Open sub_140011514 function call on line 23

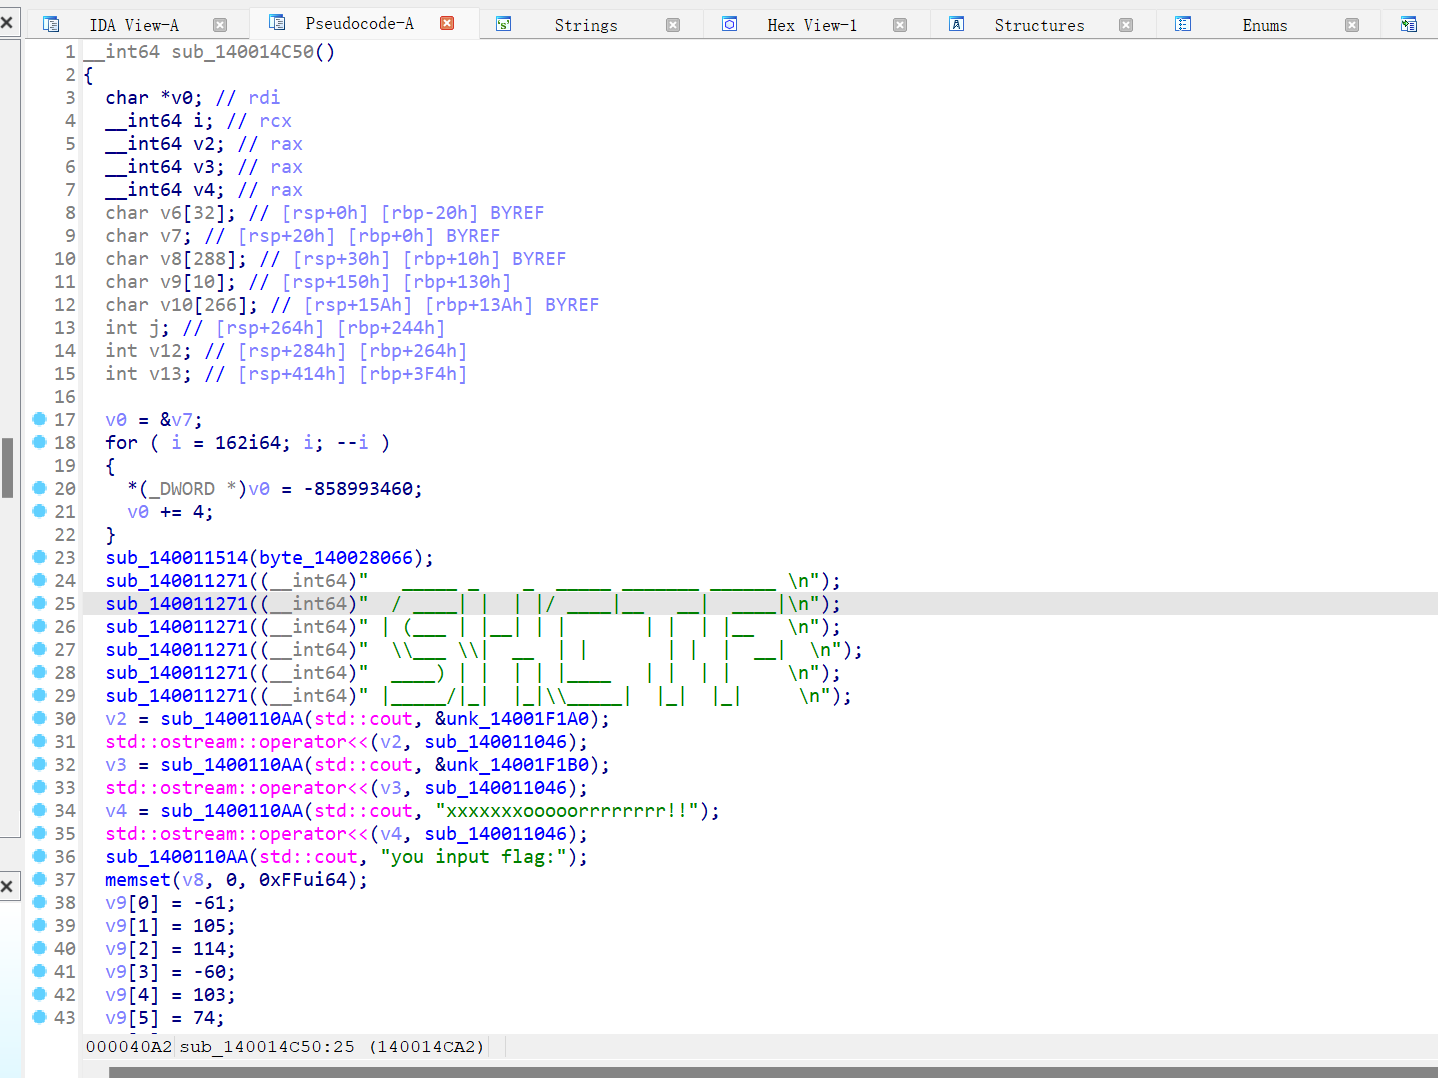[176, 558]
